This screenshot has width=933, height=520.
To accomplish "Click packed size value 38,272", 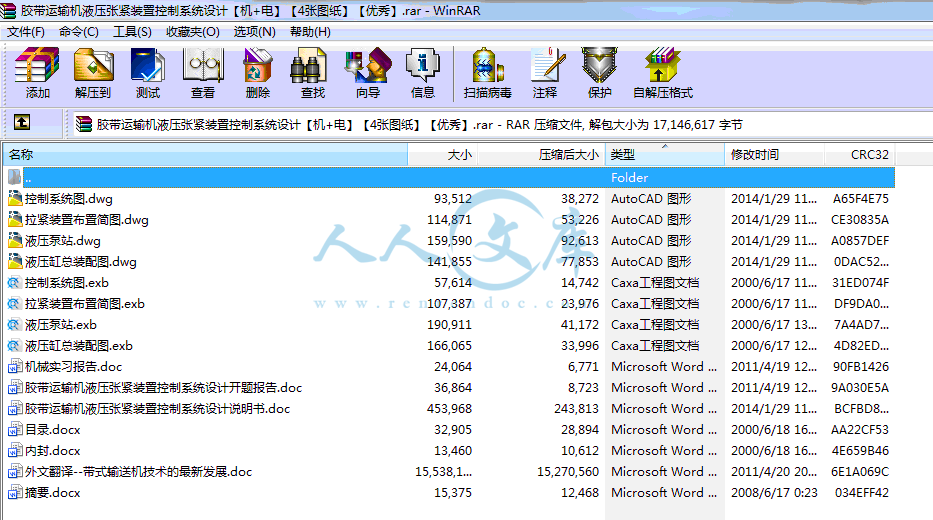I will tap(580, 199).
